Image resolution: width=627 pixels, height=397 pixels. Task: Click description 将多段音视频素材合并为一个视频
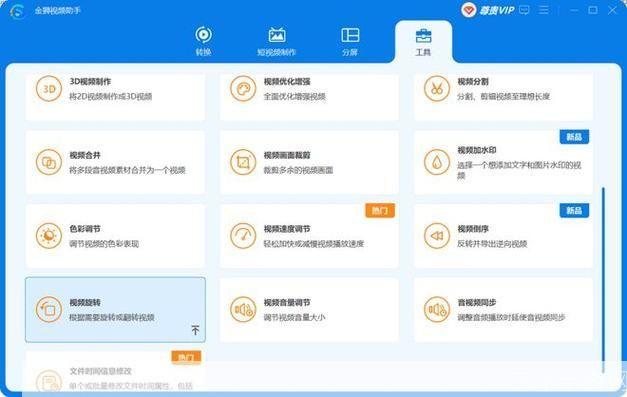(x=128, y=170)
